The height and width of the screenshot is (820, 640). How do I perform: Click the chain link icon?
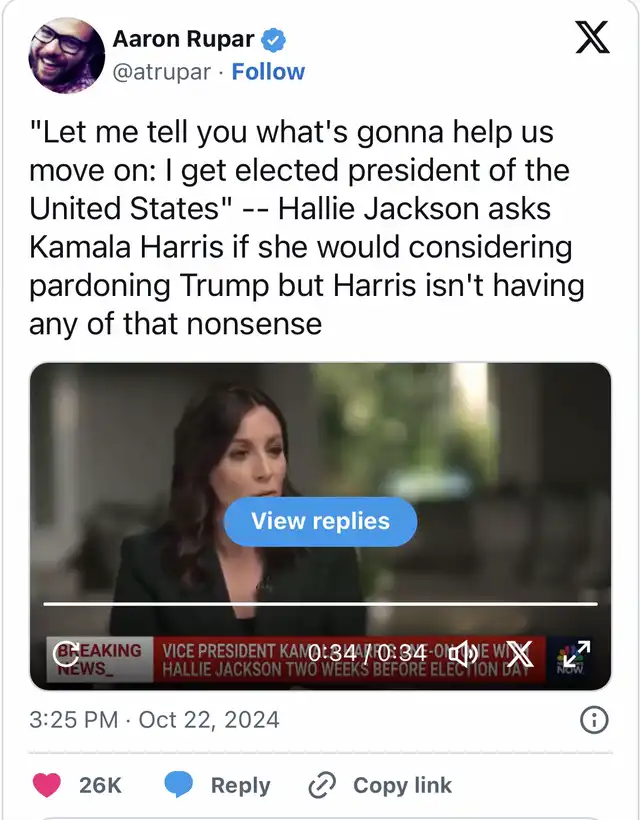pyautogui.click(x=322, y=785)
